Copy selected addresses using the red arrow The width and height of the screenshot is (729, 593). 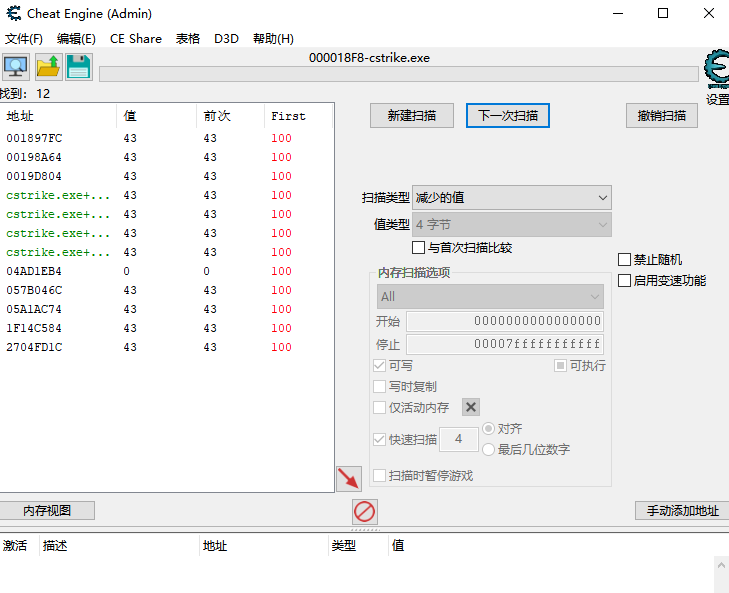coord(349,479)
